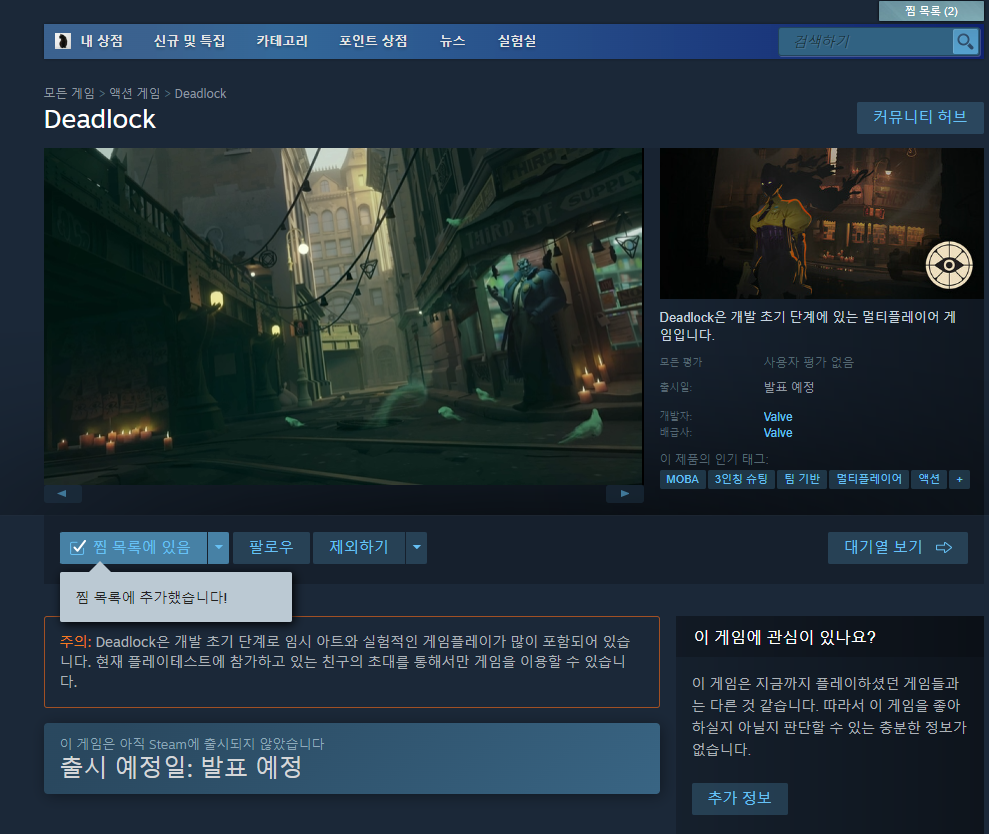Viewport: 989px width, 834px height.
Task: Open dropdown arrow next to wishlist button
Action: (x=218, y=548)
